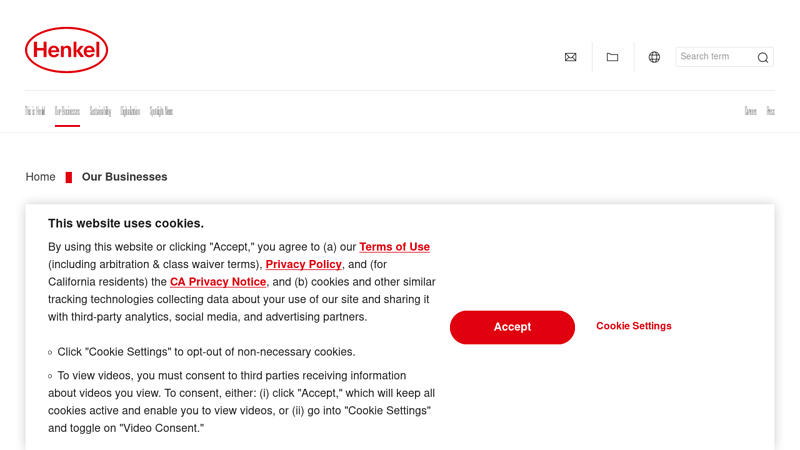Image resolution: width=800 pixels, height=450 pixels.
Task: Click the Home breadcrumb link
Action: [x=41, y=177]
